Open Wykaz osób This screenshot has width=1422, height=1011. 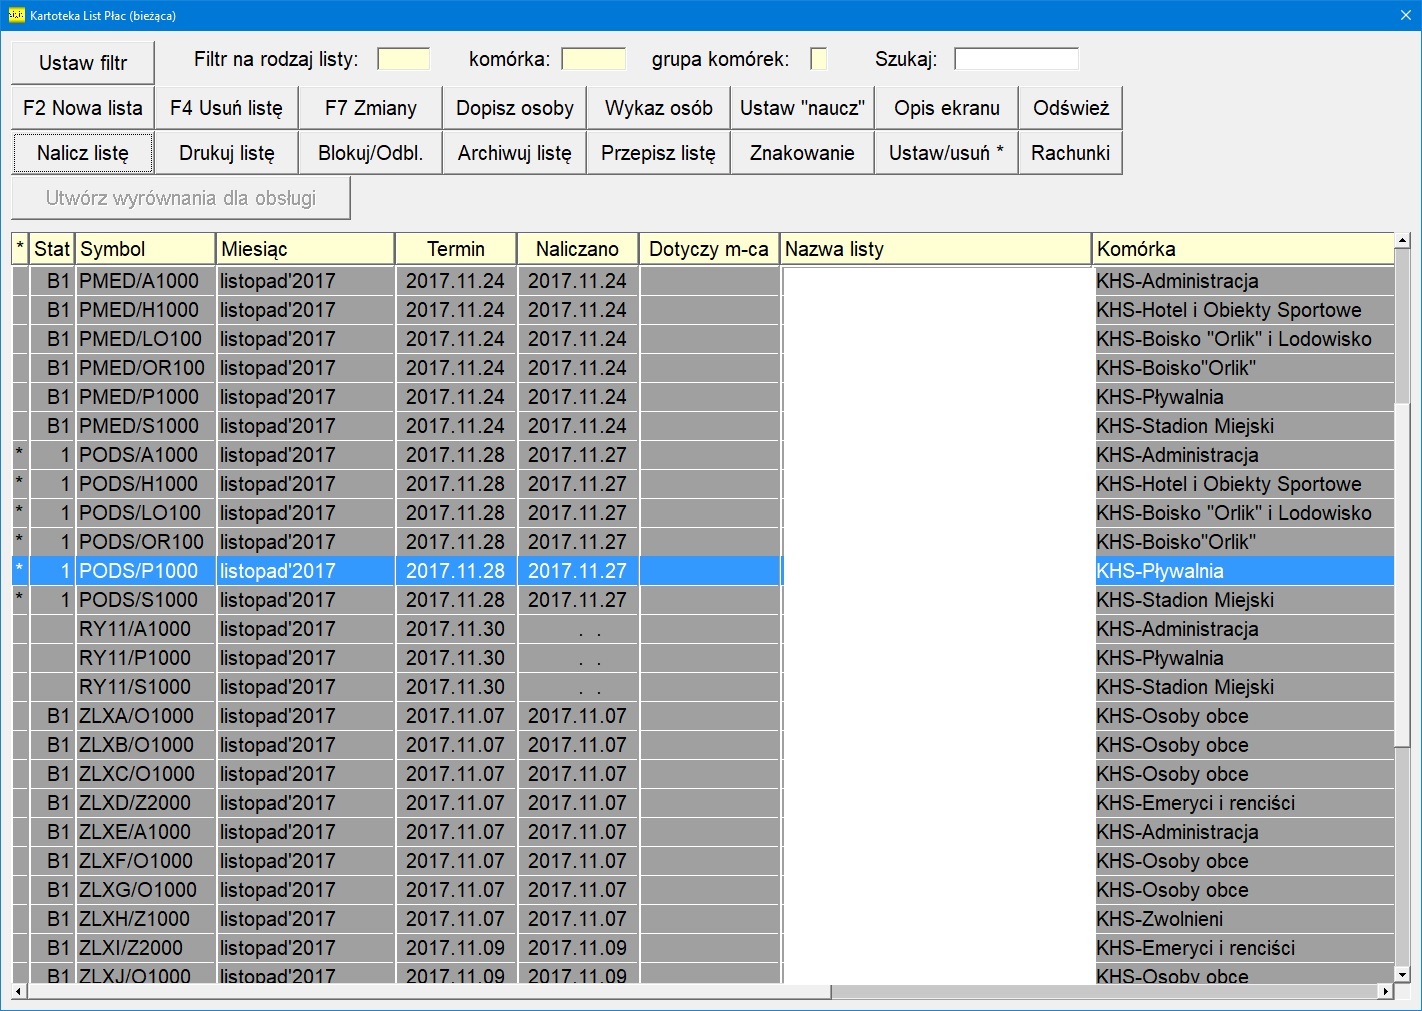click(x=658, y=108)
